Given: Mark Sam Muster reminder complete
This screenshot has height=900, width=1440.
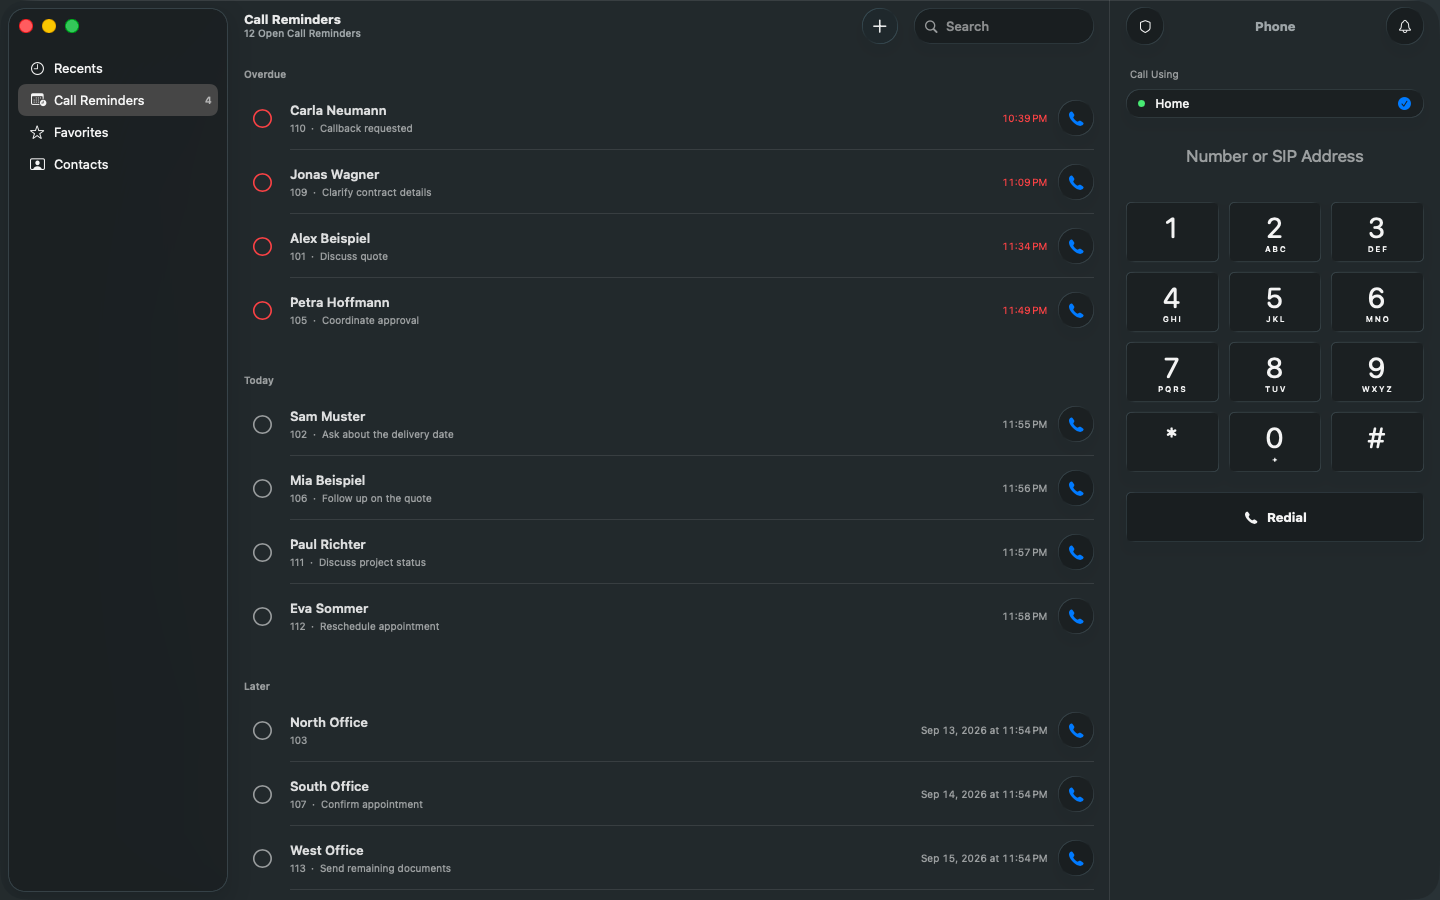Looking at the screenshot, I should point(262,424).
